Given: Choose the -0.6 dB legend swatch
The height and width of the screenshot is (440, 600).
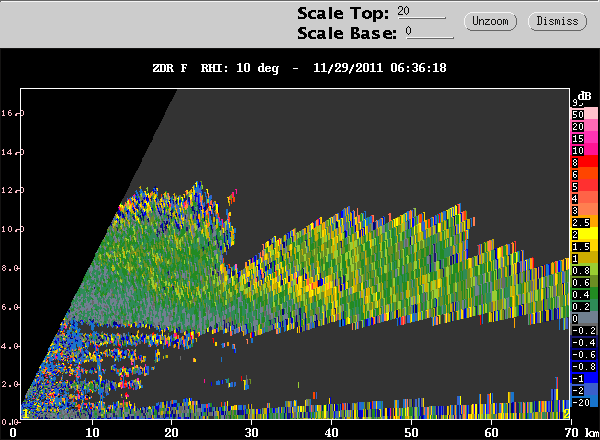Looking at the screenshot, I should (584, 354).
